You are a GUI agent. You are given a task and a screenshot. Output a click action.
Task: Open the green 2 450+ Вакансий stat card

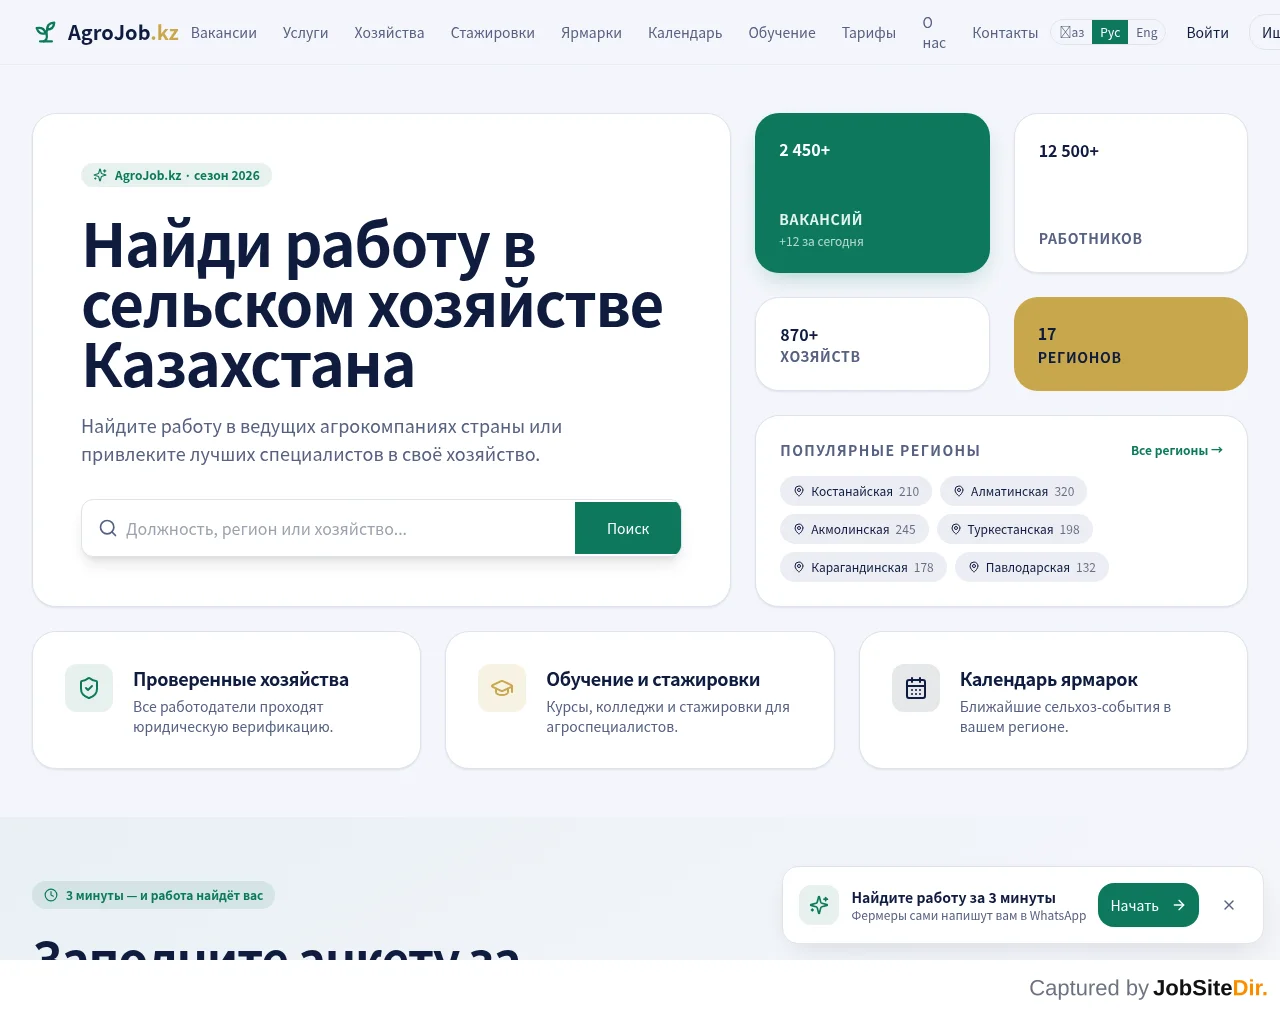point(872,193)
